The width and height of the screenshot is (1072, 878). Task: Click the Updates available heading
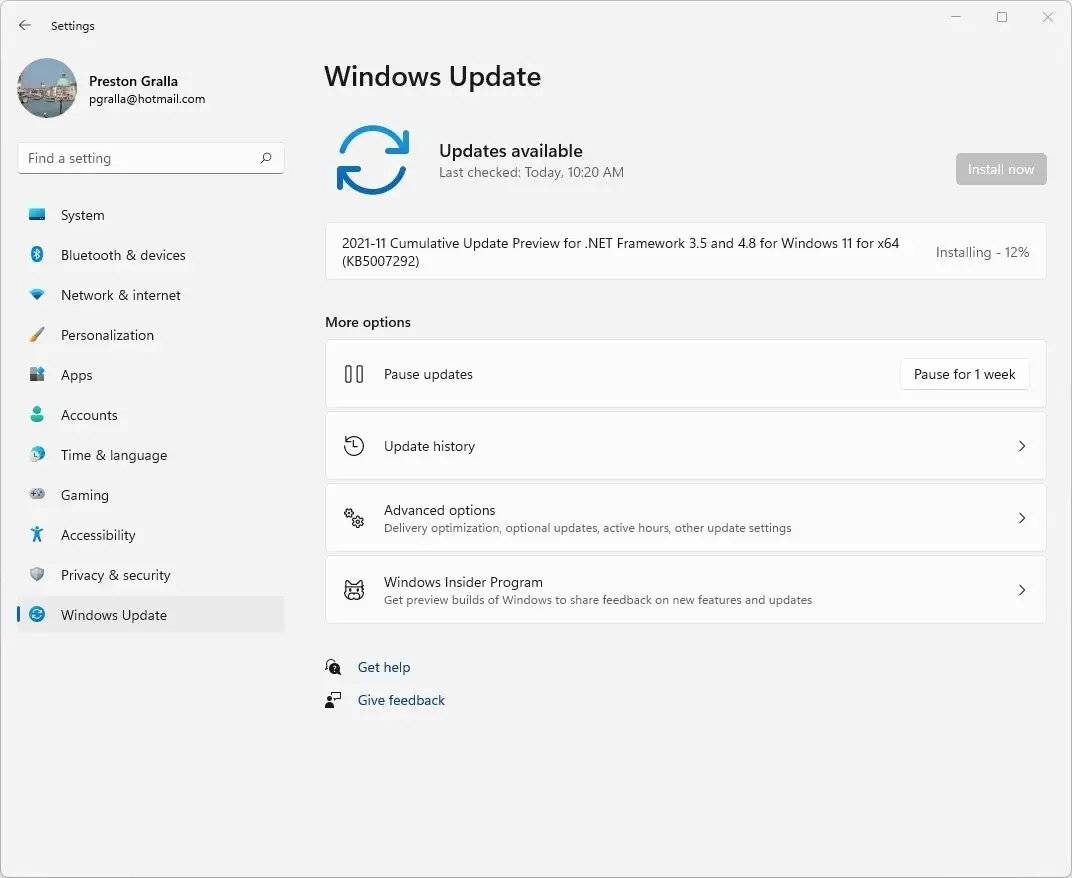511,151
